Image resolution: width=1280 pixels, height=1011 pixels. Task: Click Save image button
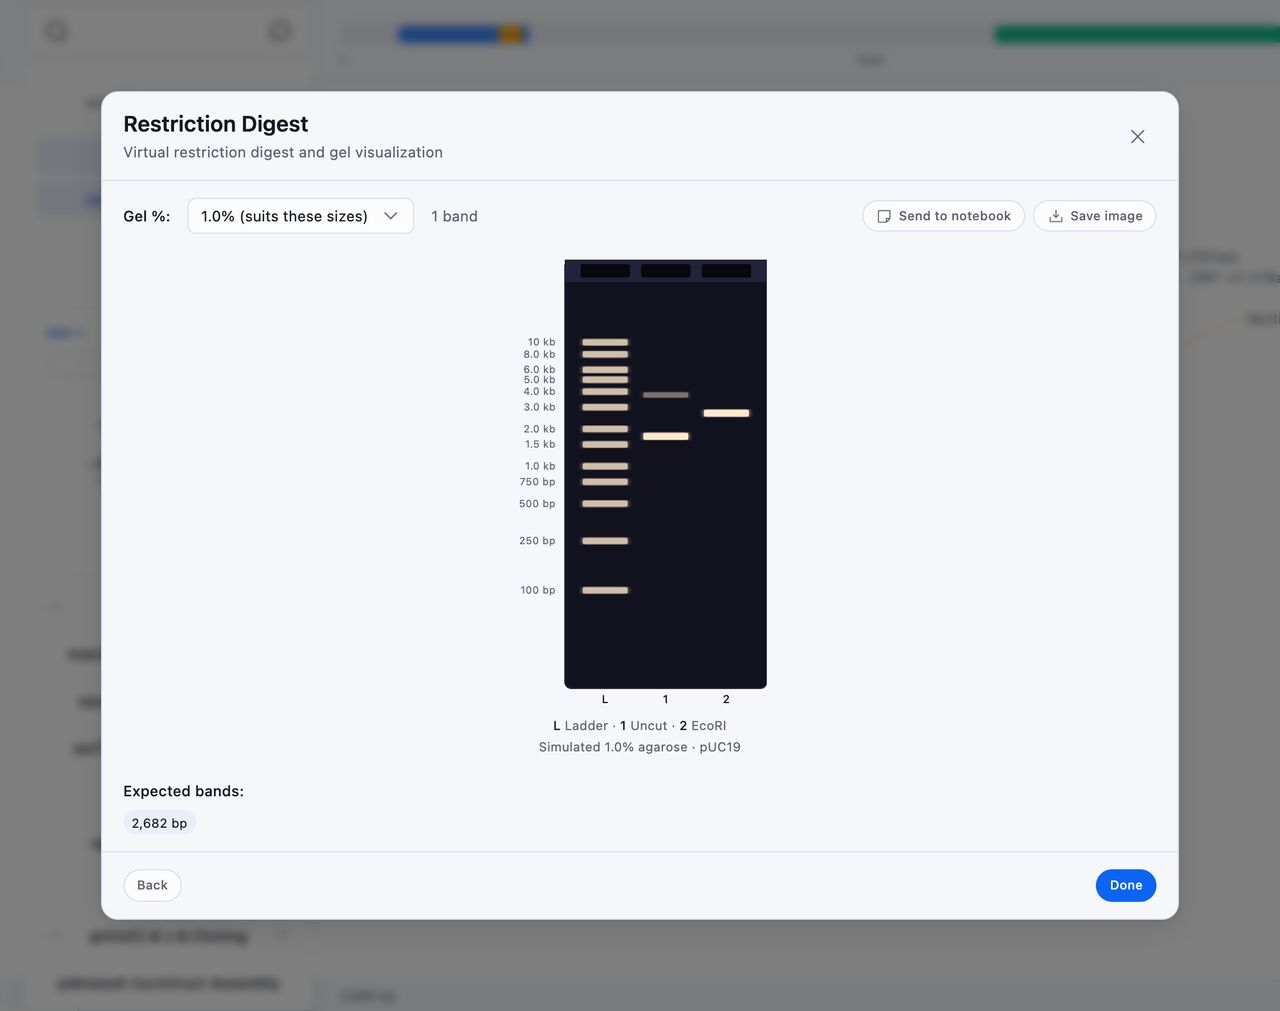tap(1094, 216)
